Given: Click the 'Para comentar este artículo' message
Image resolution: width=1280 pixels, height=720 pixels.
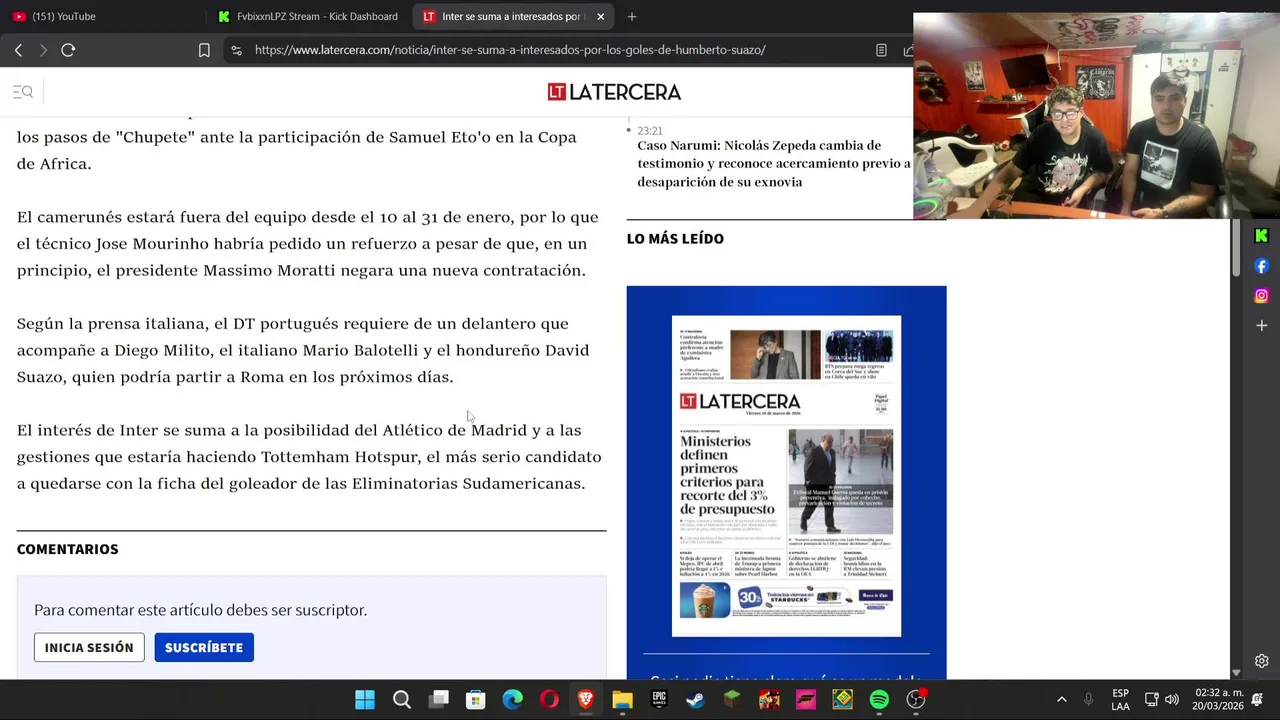Looking at the screenshot, I should 201,610.
